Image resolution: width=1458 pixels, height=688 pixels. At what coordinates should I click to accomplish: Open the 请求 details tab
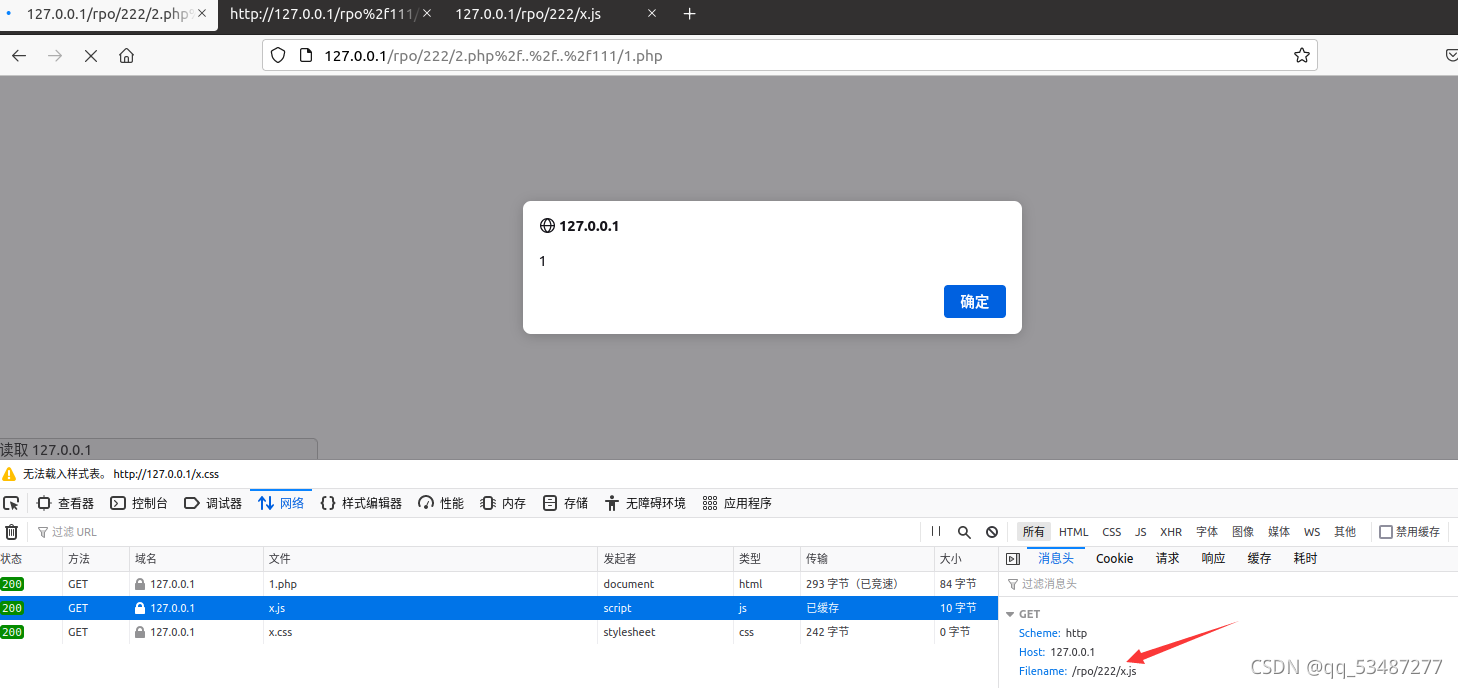click(x=1168, y=559)
